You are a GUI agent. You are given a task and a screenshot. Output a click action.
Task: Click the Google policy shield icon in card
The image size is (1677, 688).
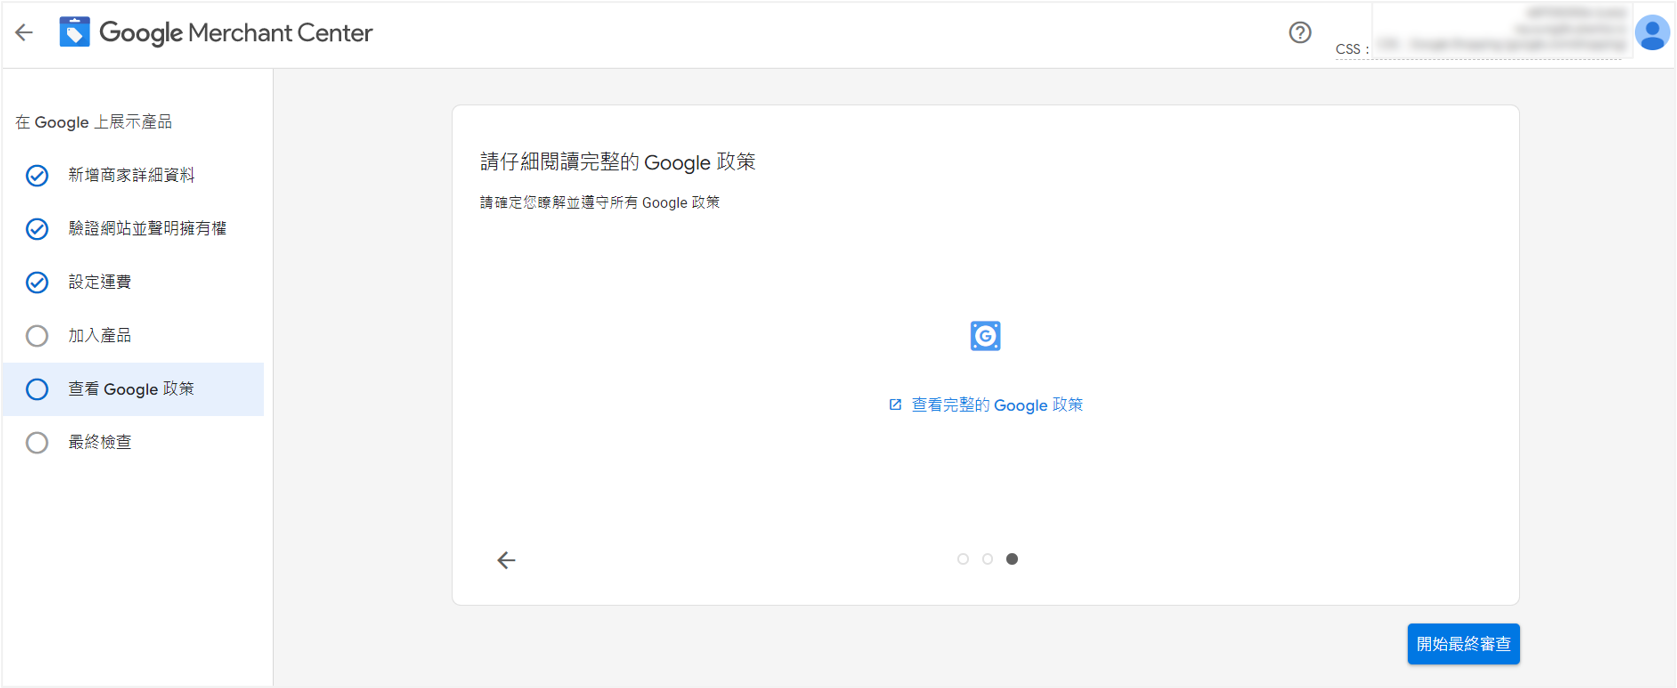tap(985, 336)
